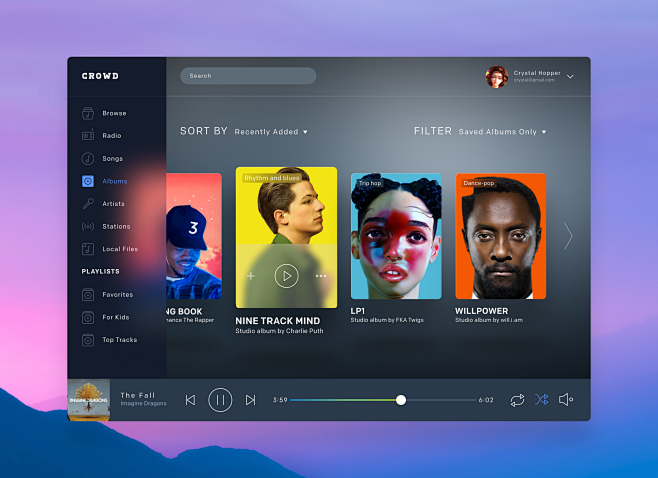Open Browse section label
The height and width of the screenshot is (478, 658).
point(114,113)
